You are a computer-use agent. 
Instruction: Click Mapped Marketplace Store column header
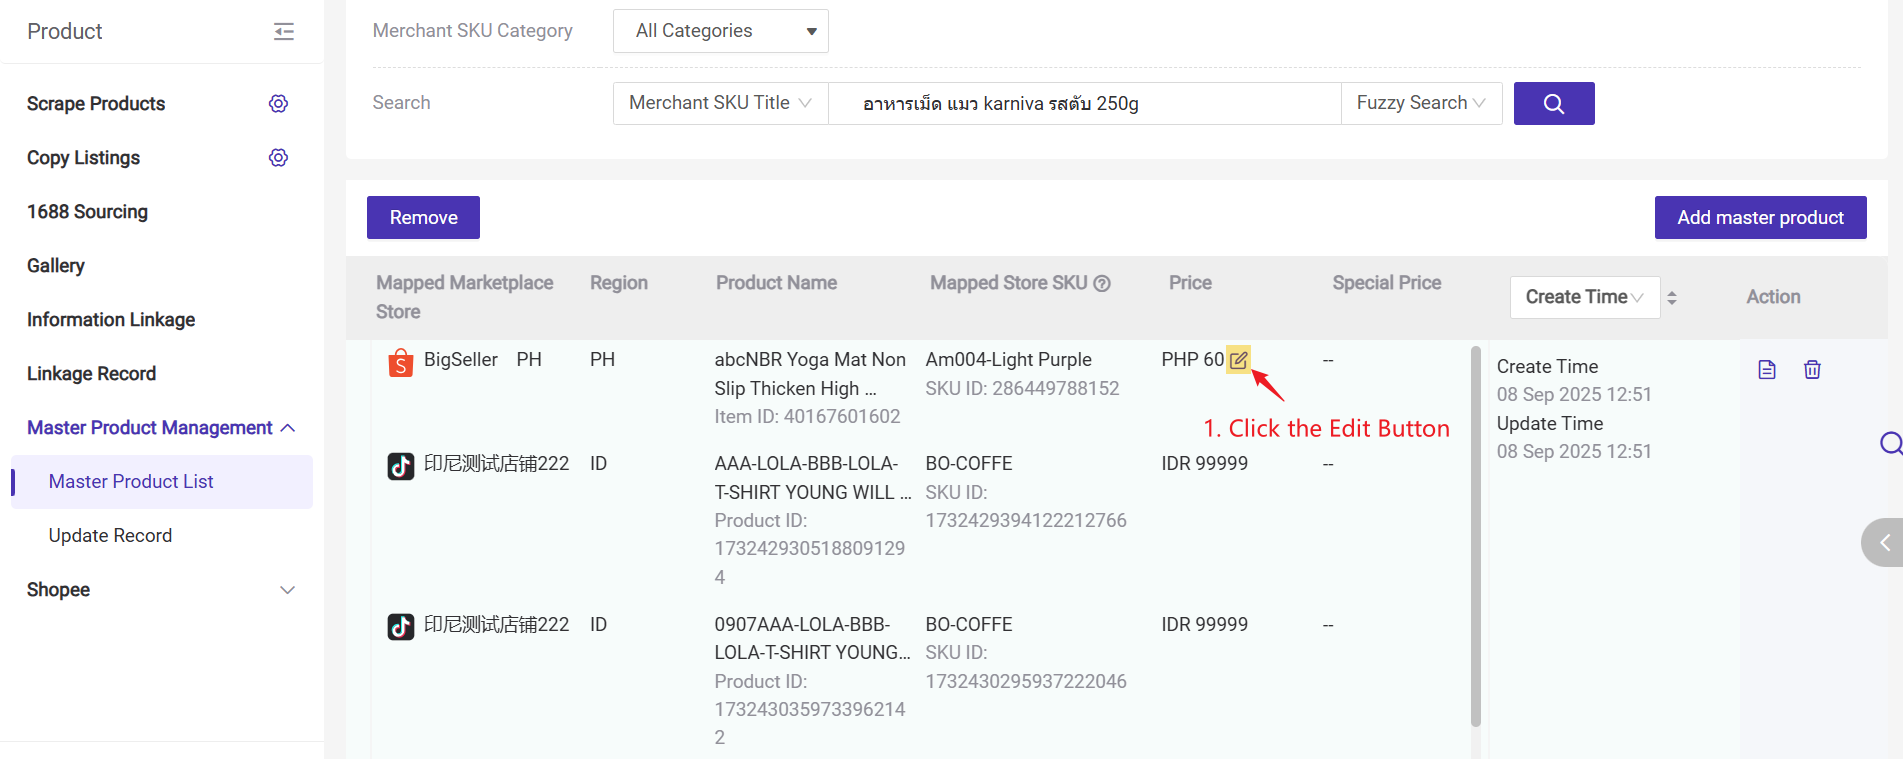[464, 297]
